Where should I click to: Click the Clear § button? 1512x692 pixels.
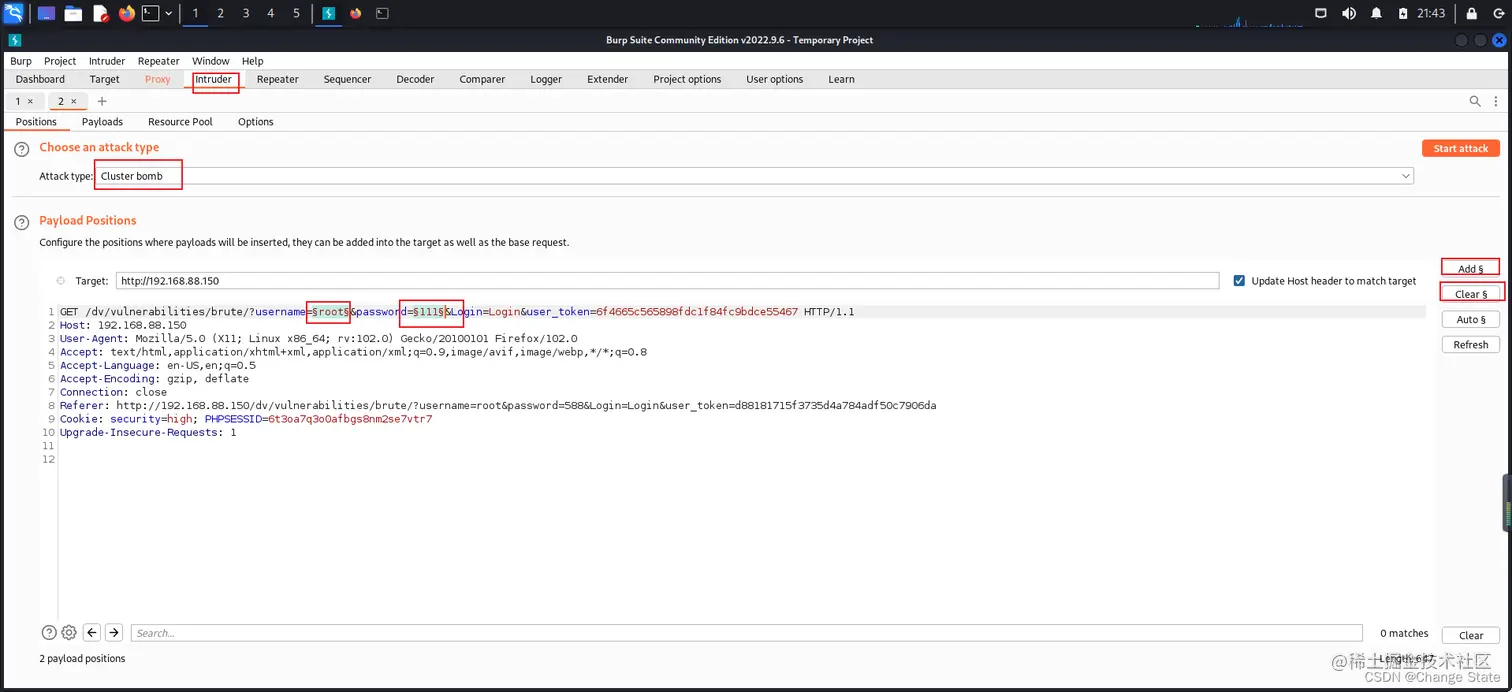point(1471,294)
